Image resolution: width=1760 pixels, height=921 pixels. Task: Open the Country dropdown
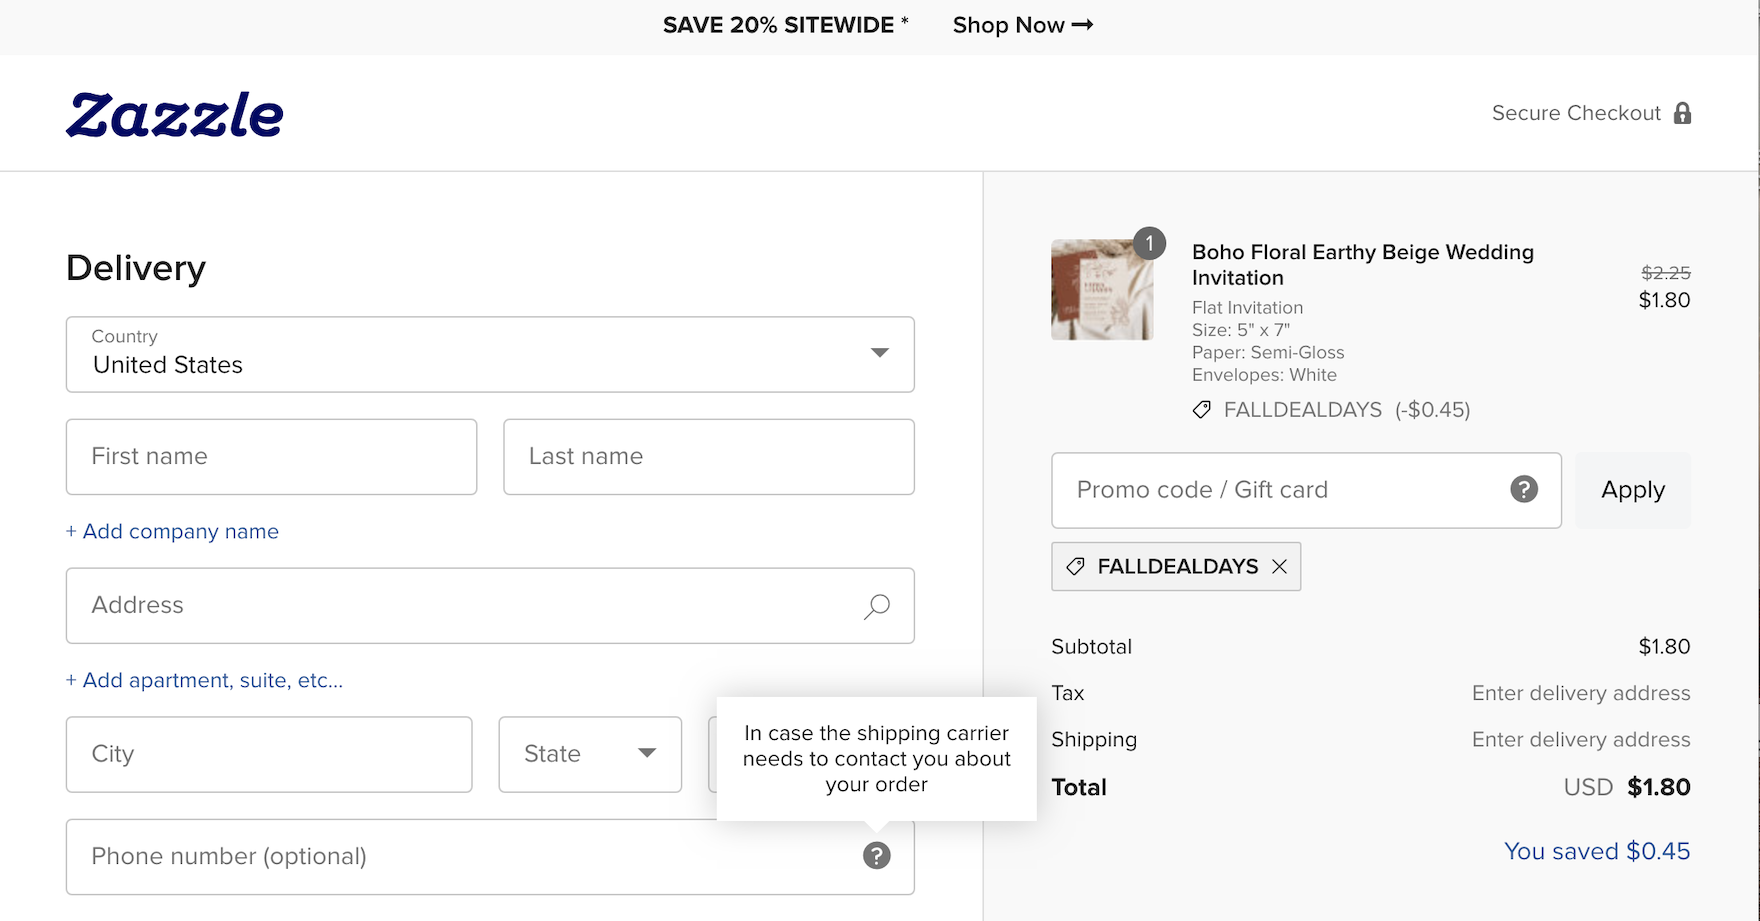click(490, 355)
